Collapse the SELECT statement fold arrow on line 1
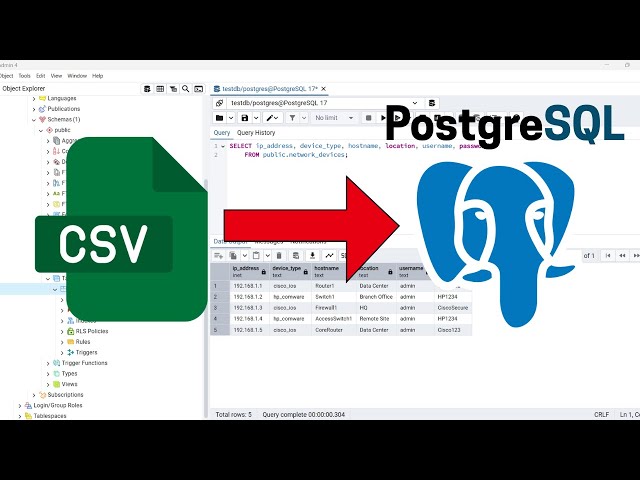Screen dimensions: 640x480 (x=223, y=146)
